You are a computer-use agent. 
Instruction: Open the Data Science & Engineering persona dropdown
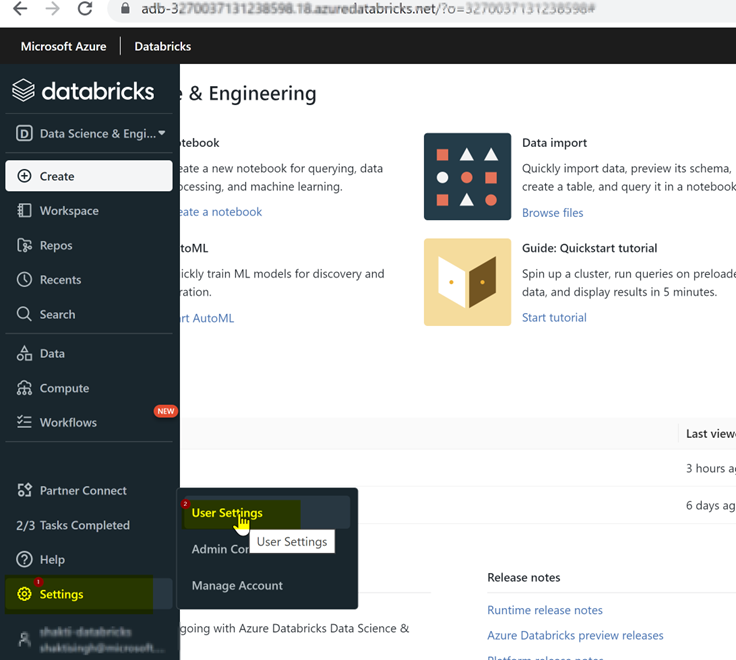tap(89, 134)
